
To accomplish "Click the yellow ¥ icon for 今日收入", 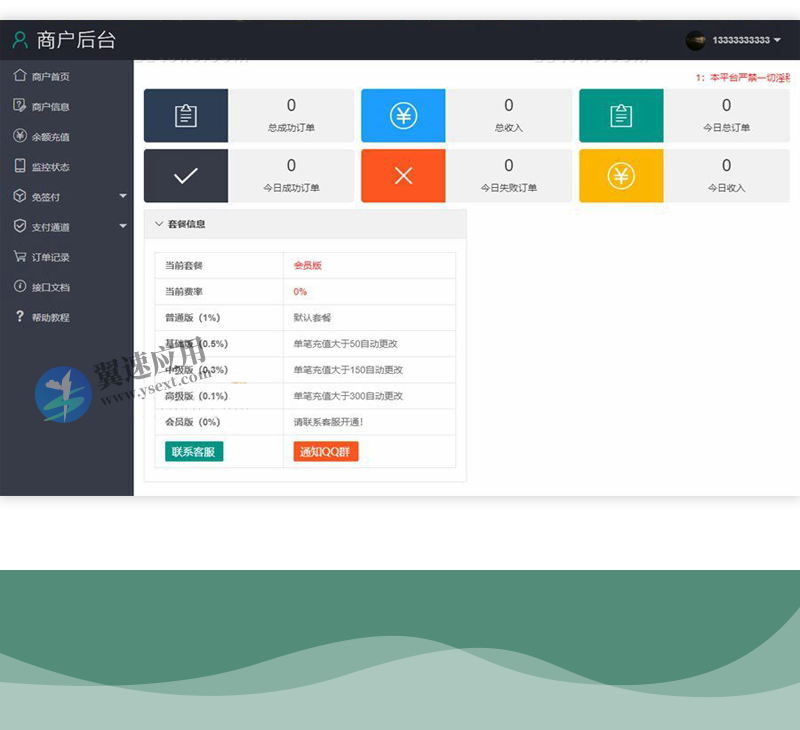I will coord(620,175).
